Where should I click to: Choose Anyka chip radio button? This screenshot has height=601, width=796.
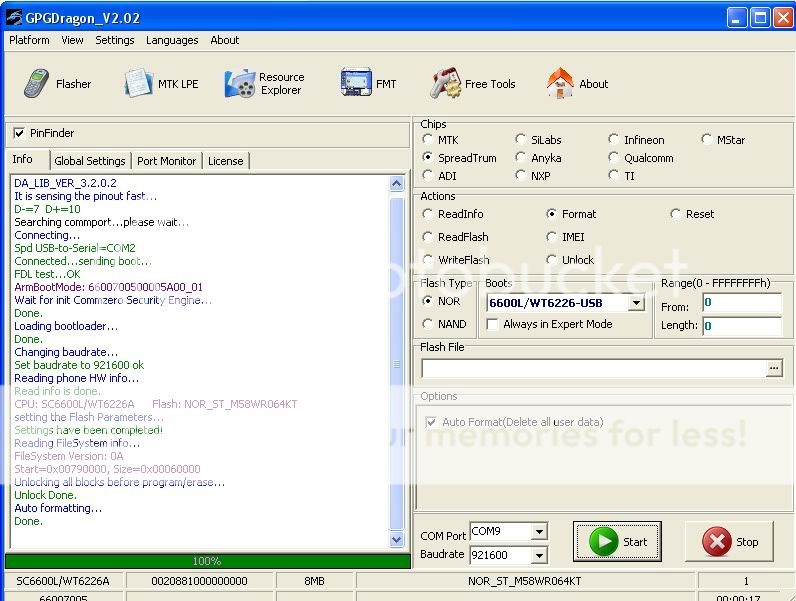point(520,157)
